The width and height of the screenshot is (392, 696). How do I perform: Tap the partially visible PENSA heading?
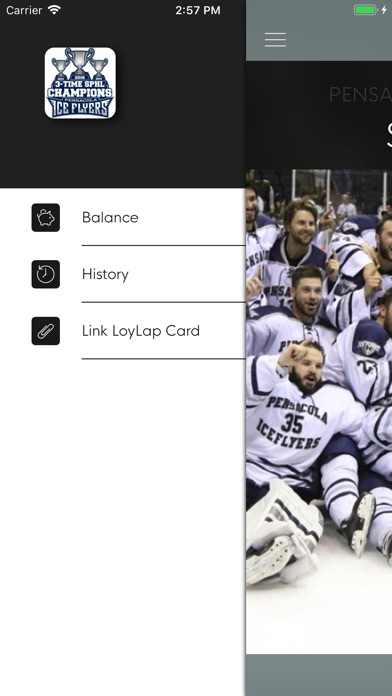(360, 95)
